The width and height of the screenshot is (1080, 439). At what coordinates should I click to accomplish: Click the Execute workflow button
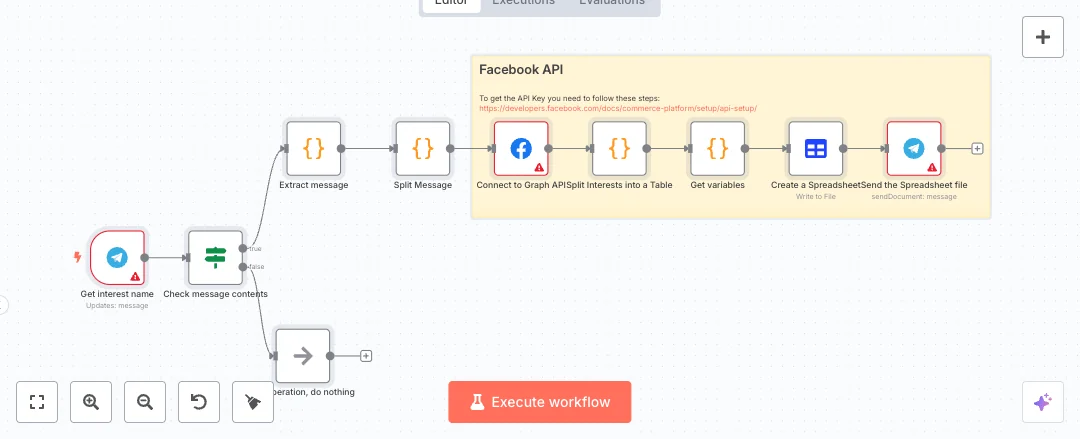tap(540, 402)
